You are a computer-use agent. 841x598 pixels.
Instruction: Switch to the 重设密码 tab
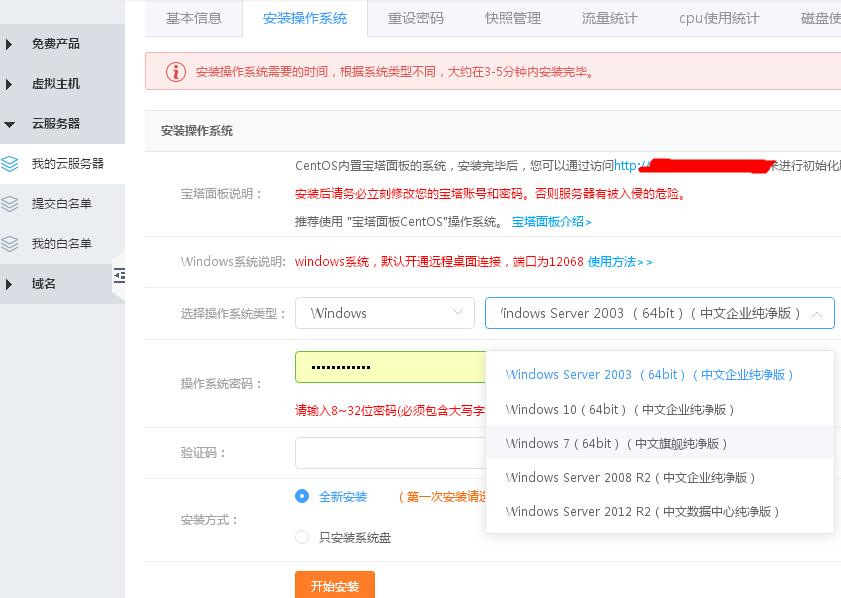[416, 18]
